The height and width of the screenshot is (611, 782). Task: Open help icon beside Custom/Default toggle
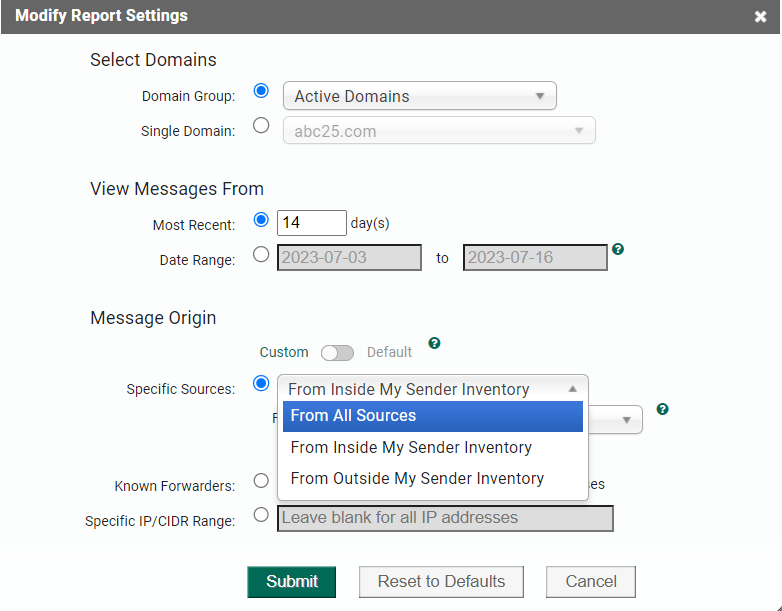click(x=434, y=343)
